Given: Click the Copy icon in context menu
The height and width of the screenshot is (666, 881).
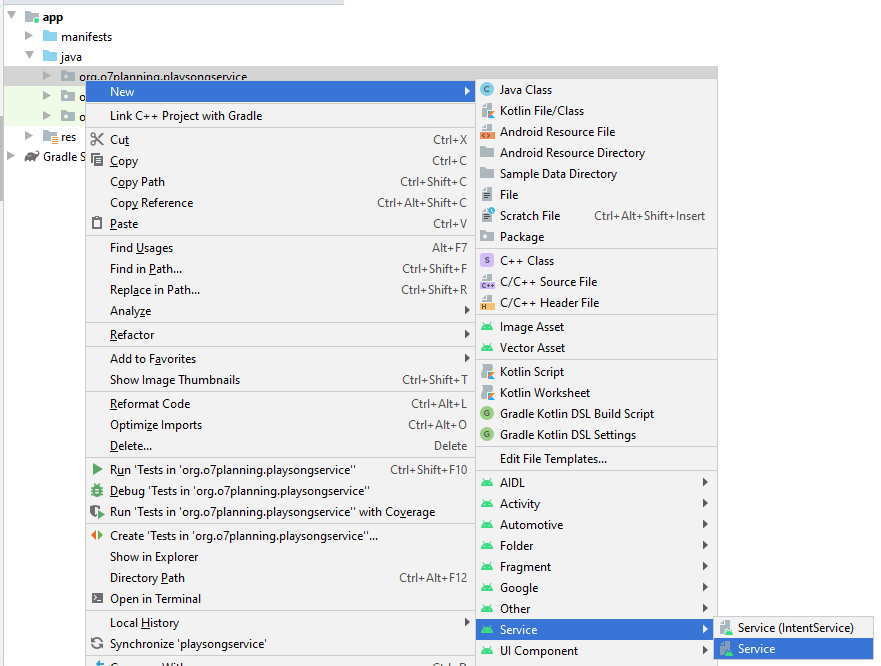Looking at the screenshot, I should pyautogui.click(x=97, y=160).
